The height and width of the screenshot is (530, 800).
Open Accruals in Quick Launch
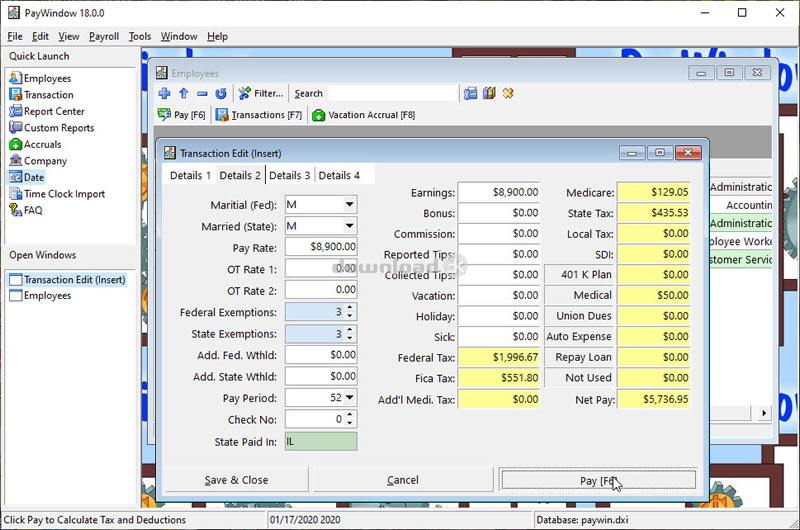[35, 144]
